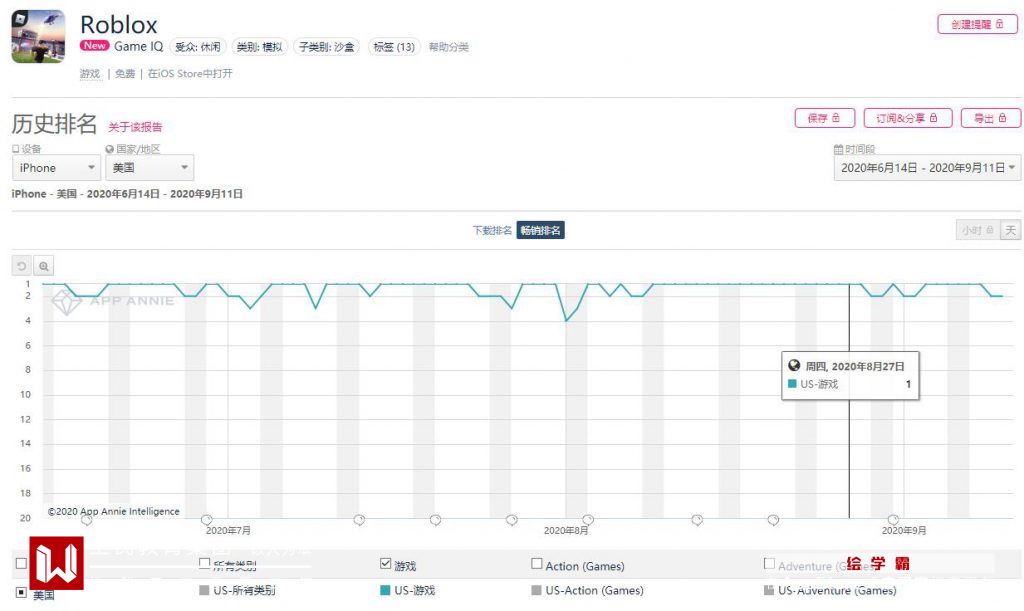Click the teal US-游戏 legend swatch
The width and height of the screenshot is (1024, 611).
[x=385, y=590]
